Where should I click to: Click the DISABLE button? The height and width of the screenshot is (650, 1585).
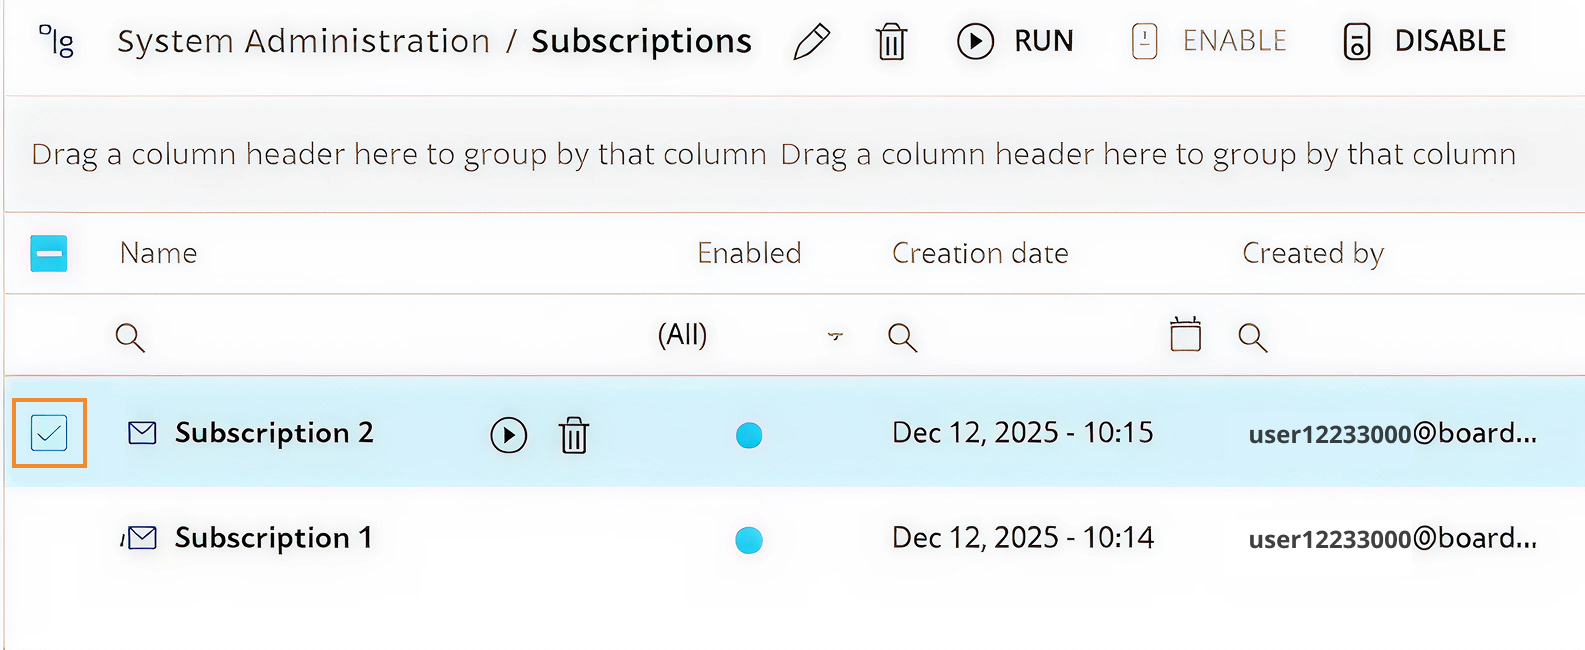coord(1424,41)
